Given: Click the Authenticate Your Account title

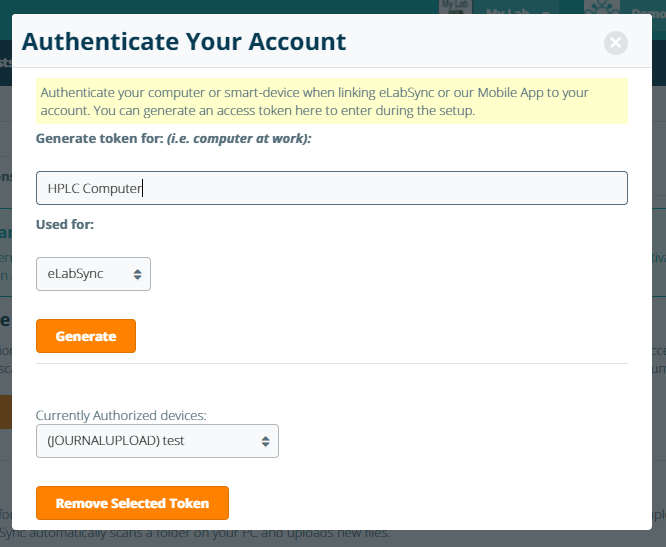Looking at the screenshot, I should (184, 42).
